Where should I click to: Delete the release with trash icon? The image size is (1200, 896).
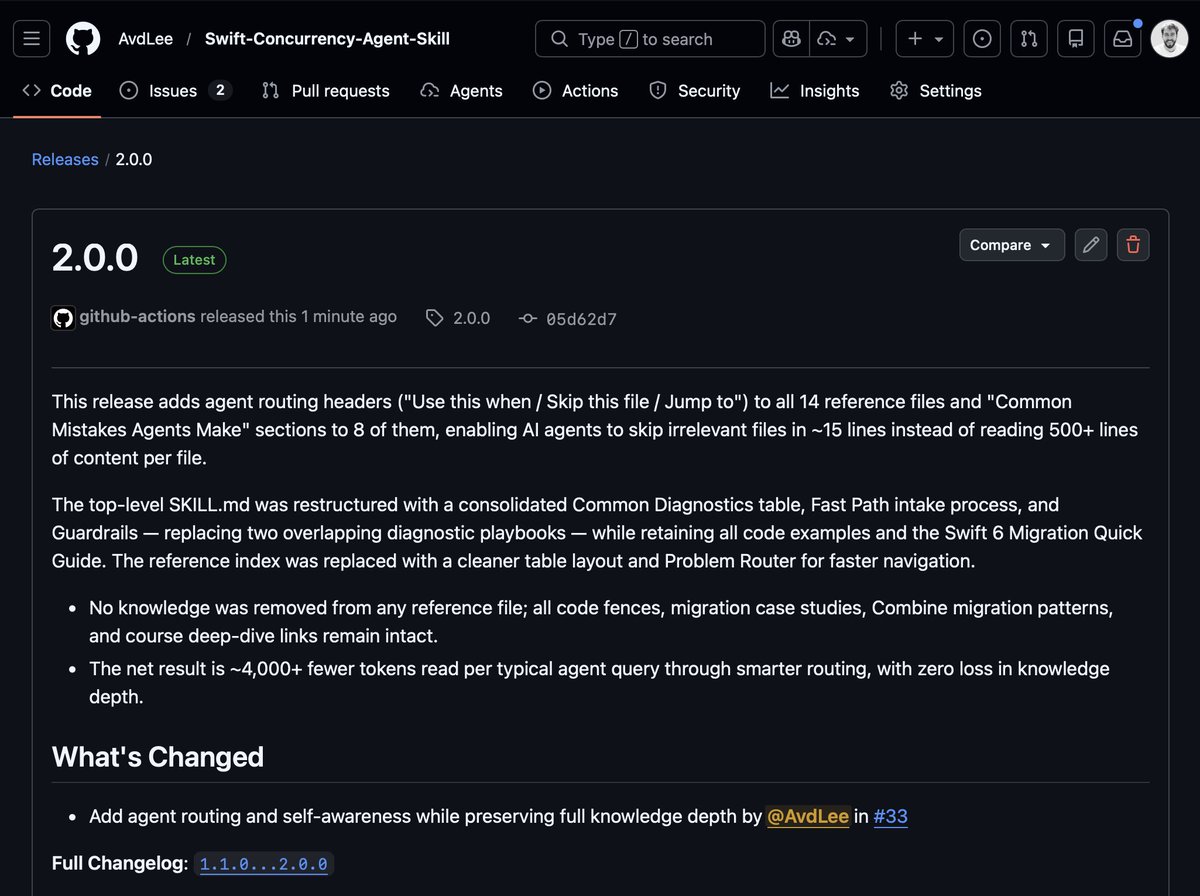1133,245
